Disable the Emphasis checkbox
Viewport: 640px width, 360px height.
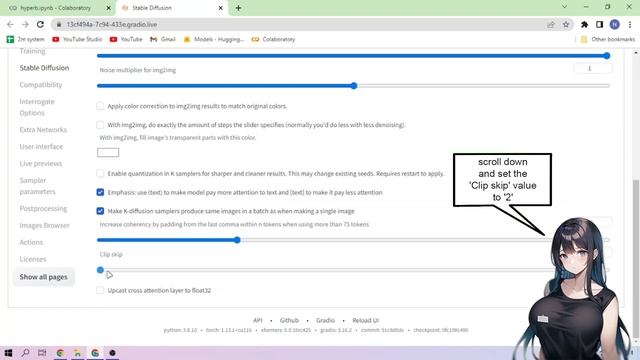(x=100, y=192)
